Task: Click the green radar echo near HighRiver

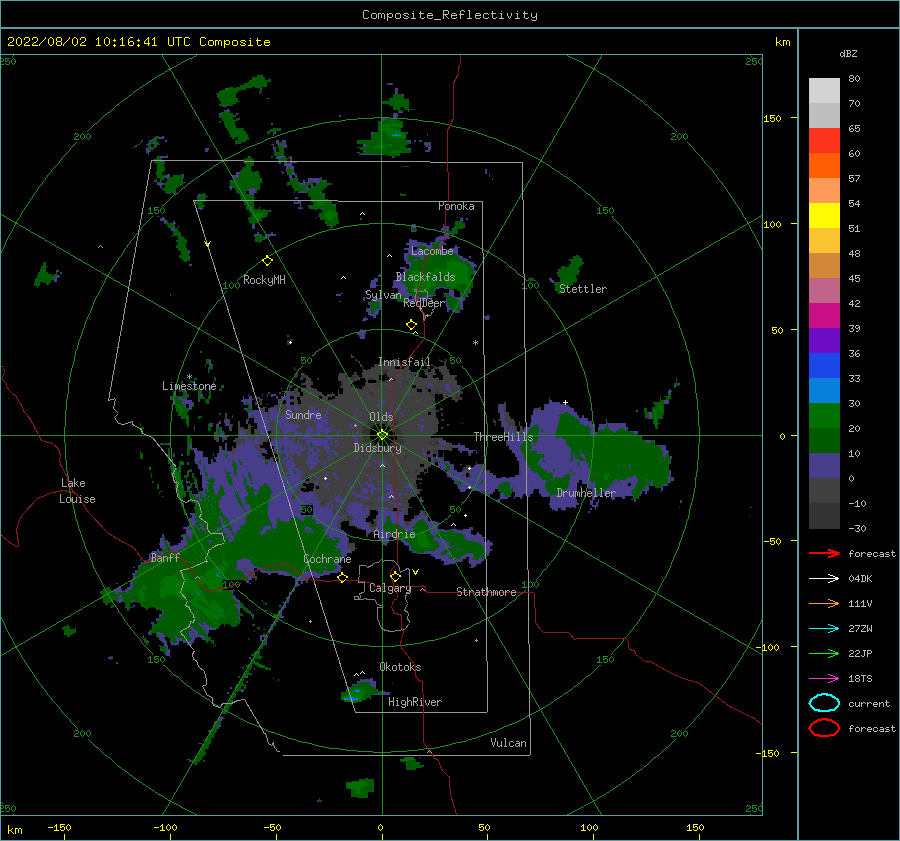Action: (x=360, y=691)
